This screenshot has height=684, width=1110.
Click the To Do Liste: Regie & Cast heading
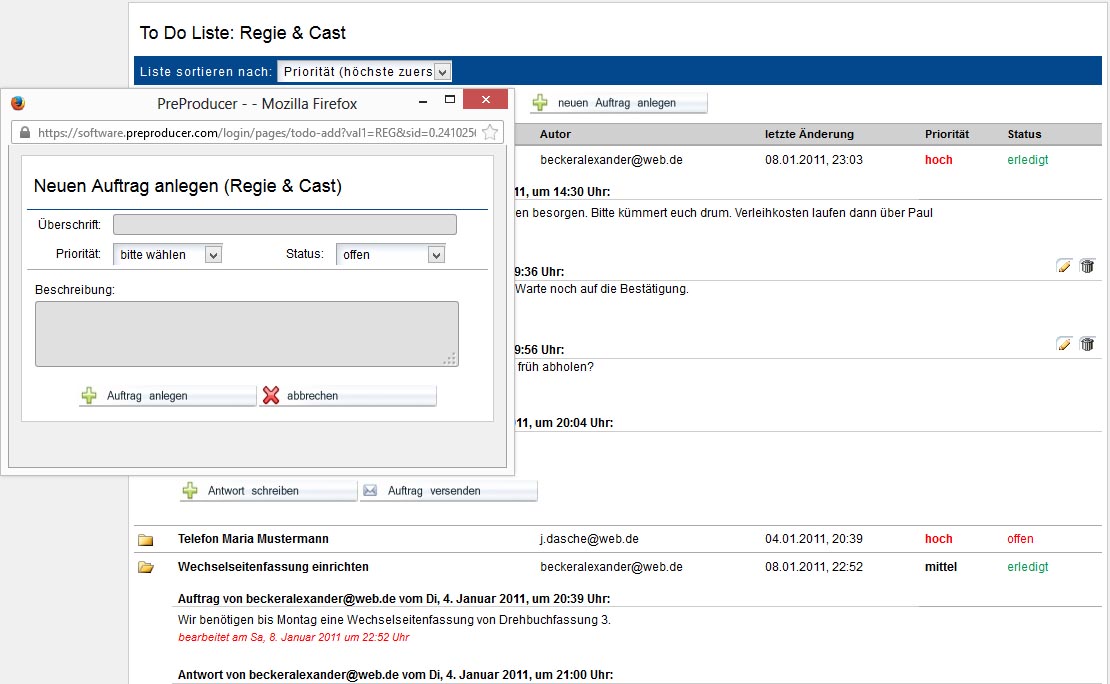[242, 33]
